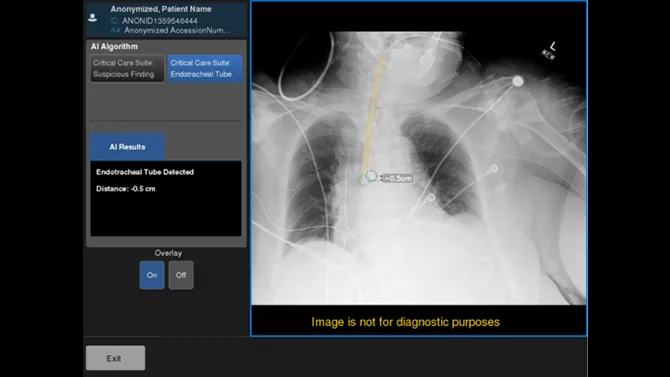The height and width of the screenshot is (377, 670).
Task: Click the 'AI Algorithm' panel heading
Action: (x=114, y=46)
